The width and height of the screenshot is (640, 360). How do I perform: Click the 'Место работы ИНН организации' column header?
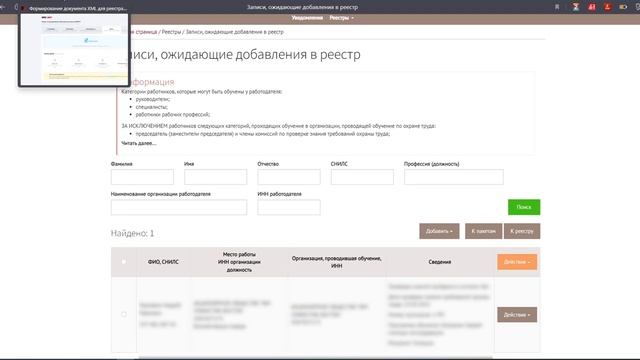239,262
